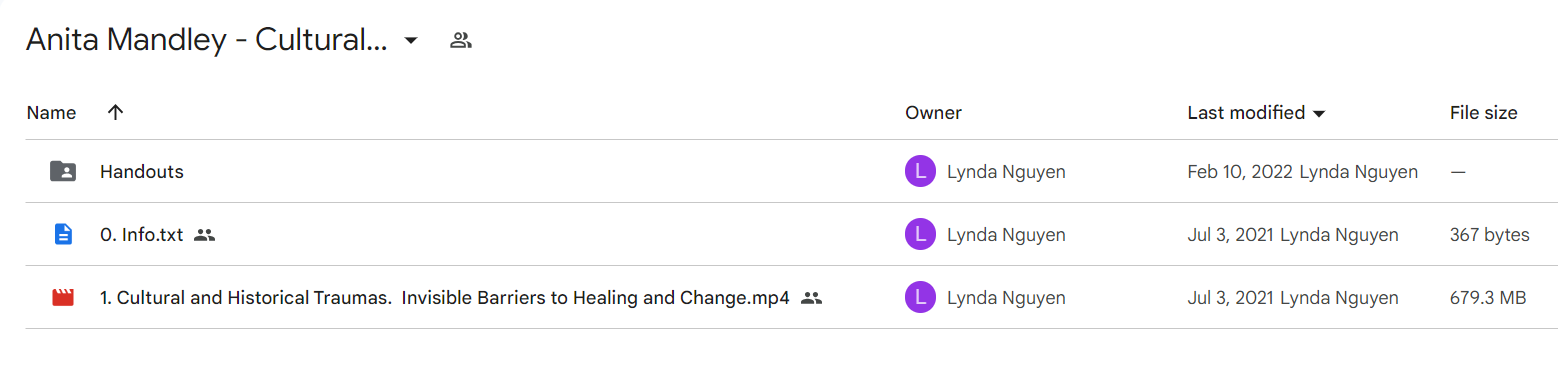This screenshot has width=1558, height=387.
Task: Sort files by the Name column
Action: click(x=51, y=113)
